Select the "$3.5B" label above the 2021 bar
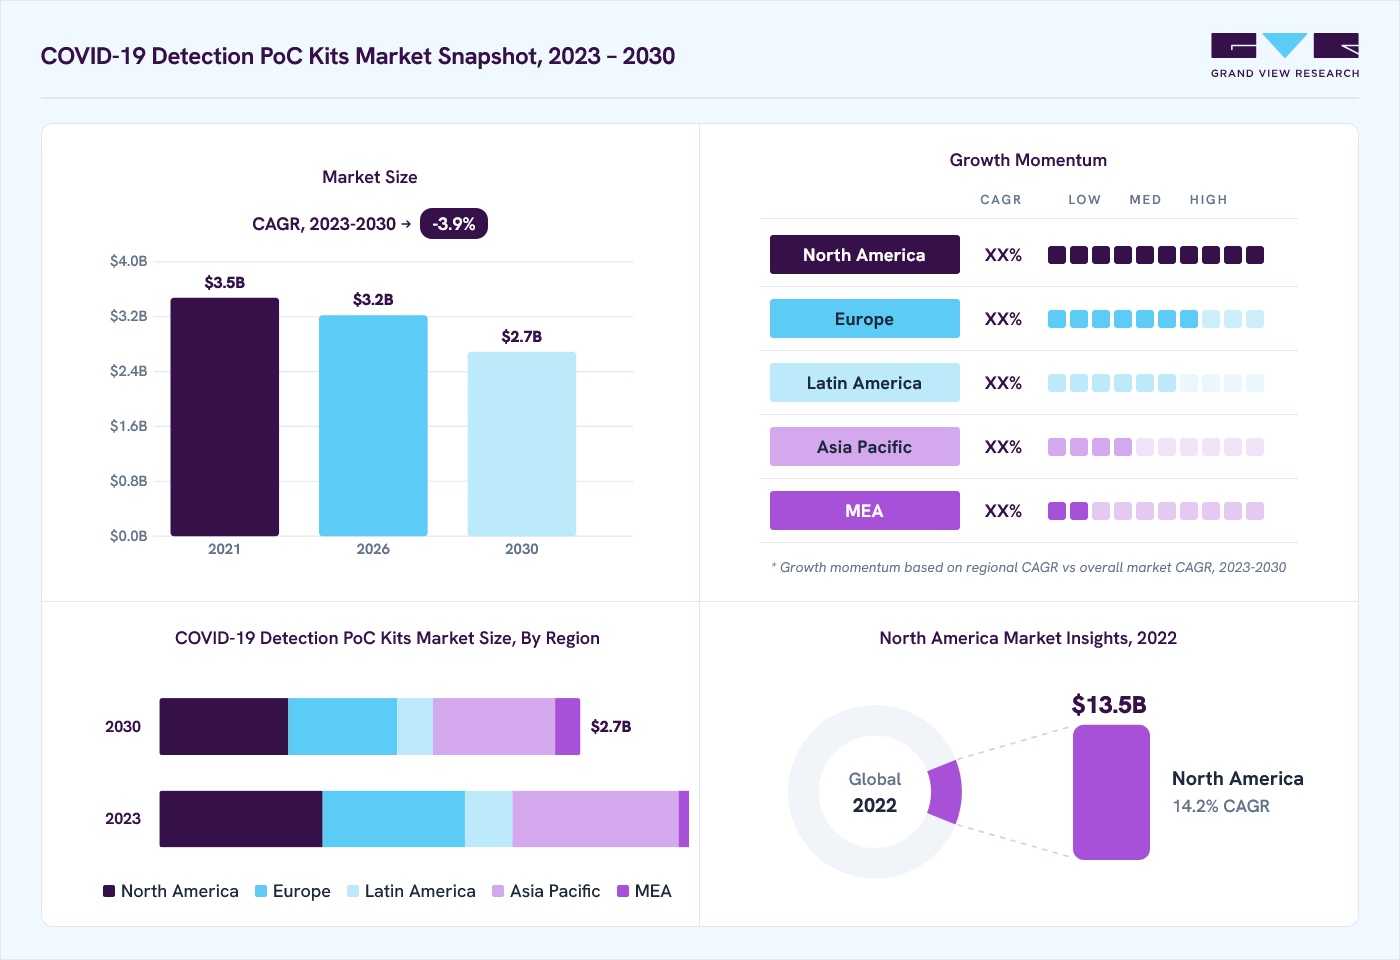1400x960 pixels. (225, 283)
